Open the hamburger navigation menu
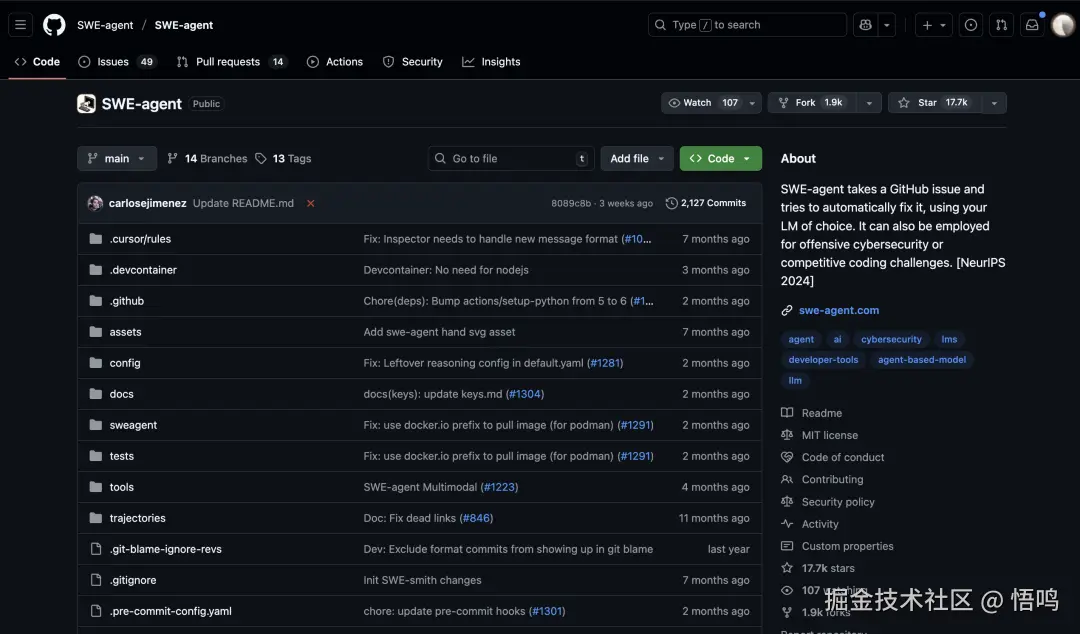Image resolution: width=1080 pixels, height=634 pixels. 20,25
